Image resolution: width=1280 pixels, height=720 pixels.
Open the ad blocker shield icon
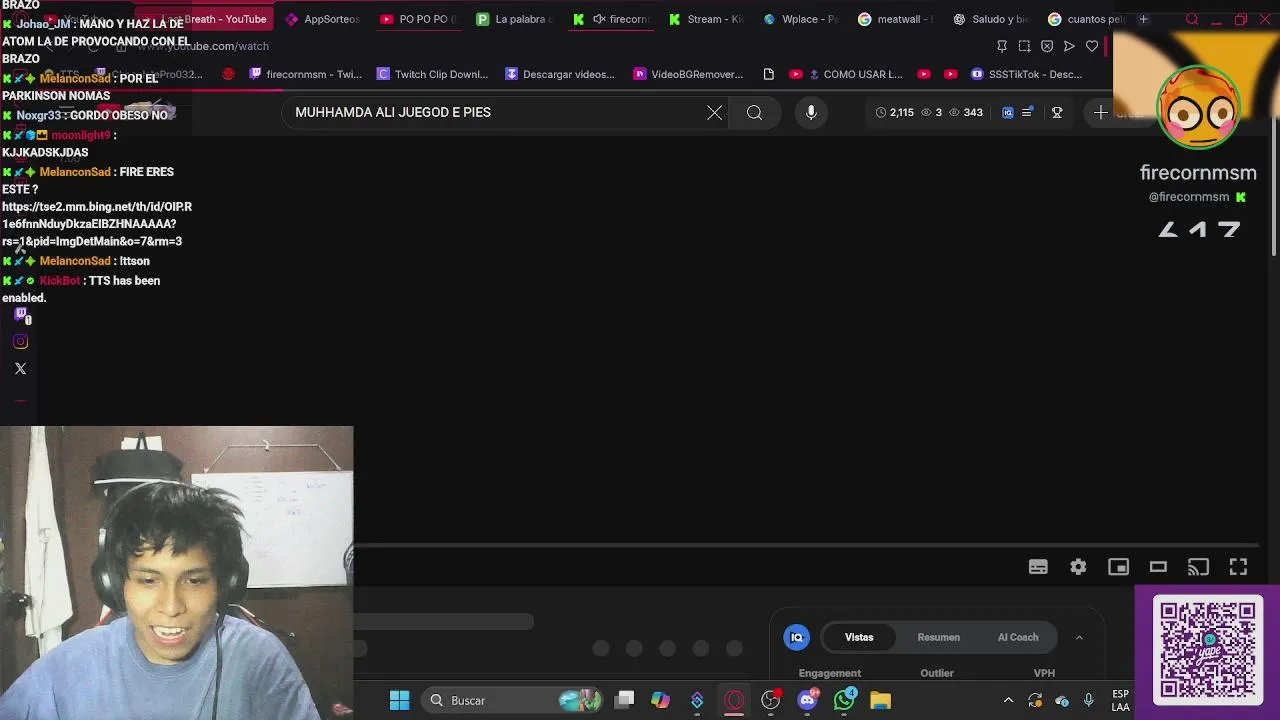tap(1047, 46)
